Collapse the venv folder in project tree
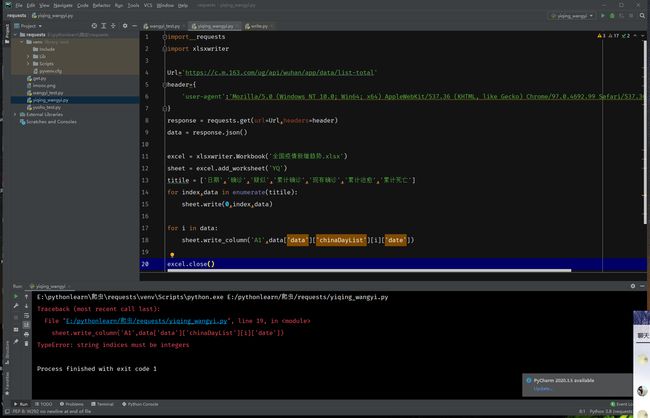Viewport: 650px width, 418px height. [20, 41]
